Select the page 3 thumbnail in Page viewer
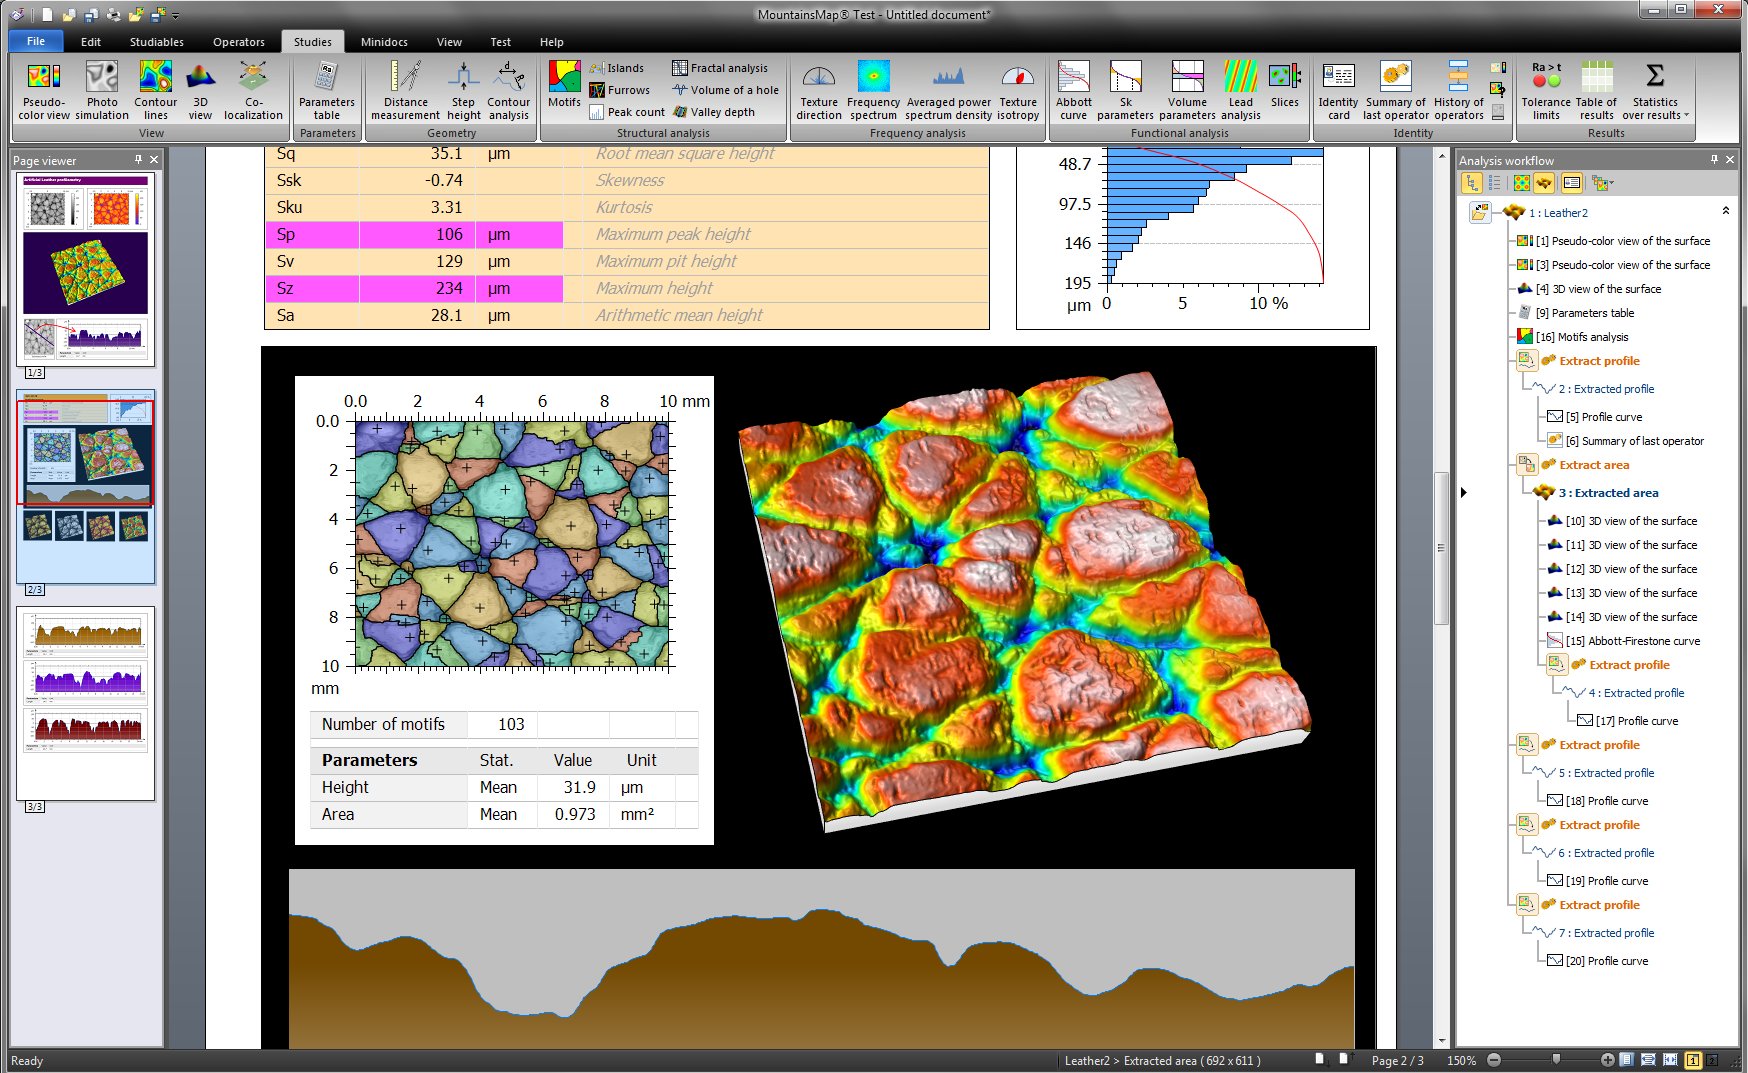This screenshot has width=1748, height=1073. click(x=86, y=702)
